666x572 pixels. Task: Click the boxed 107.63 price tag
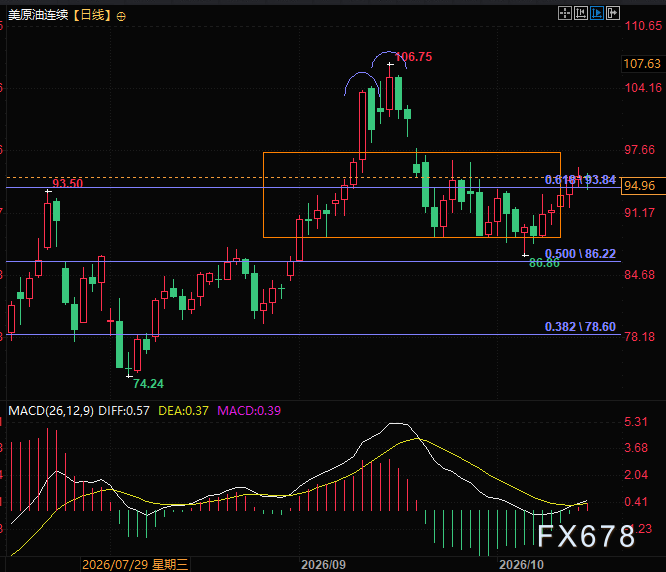tap(642, 64)
